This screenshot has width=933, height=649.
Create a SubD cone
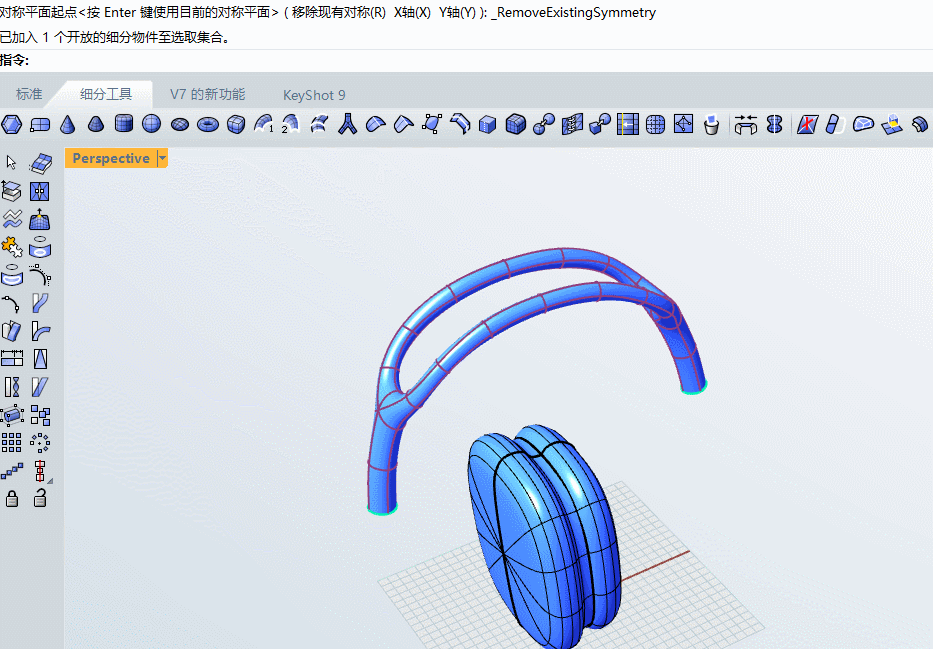pyautogui.click(x=68, y=124)
